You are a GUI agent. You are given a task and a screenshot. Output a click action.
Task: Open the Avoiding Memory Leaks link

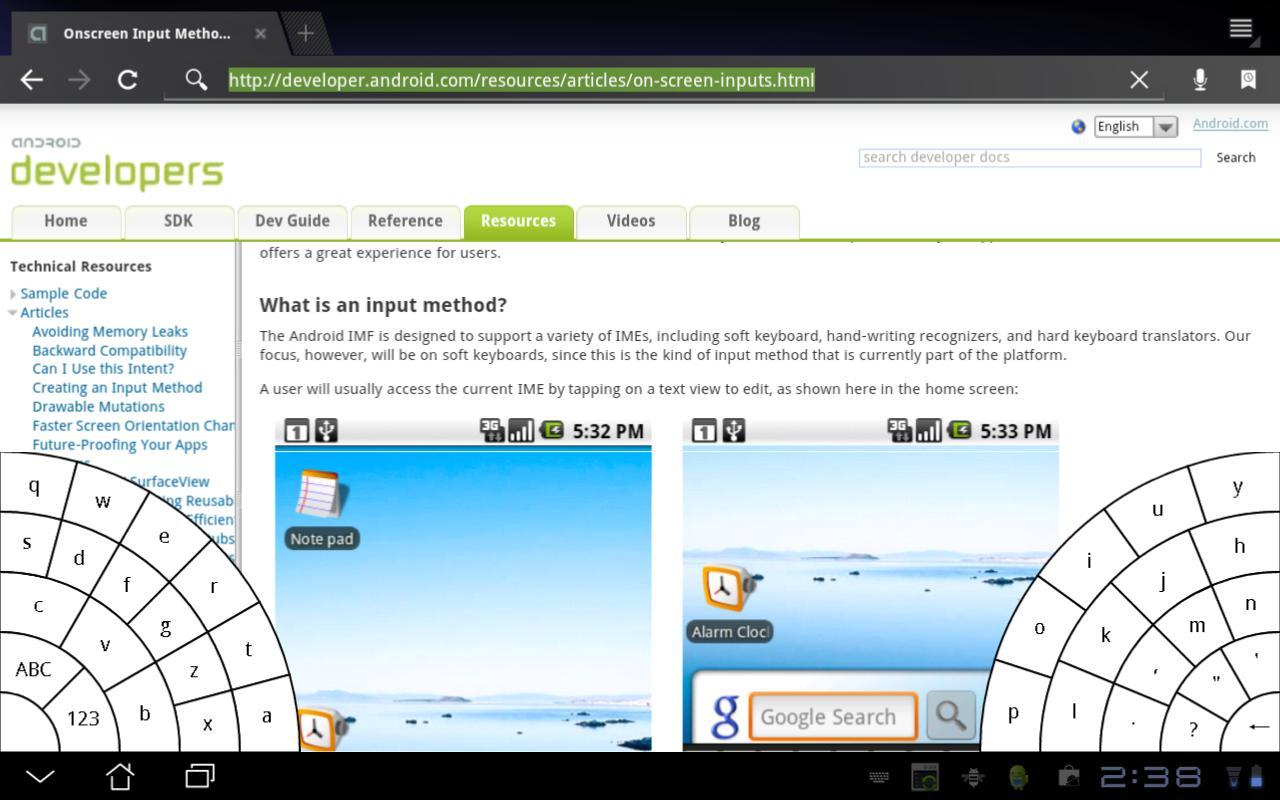point(110,331)
